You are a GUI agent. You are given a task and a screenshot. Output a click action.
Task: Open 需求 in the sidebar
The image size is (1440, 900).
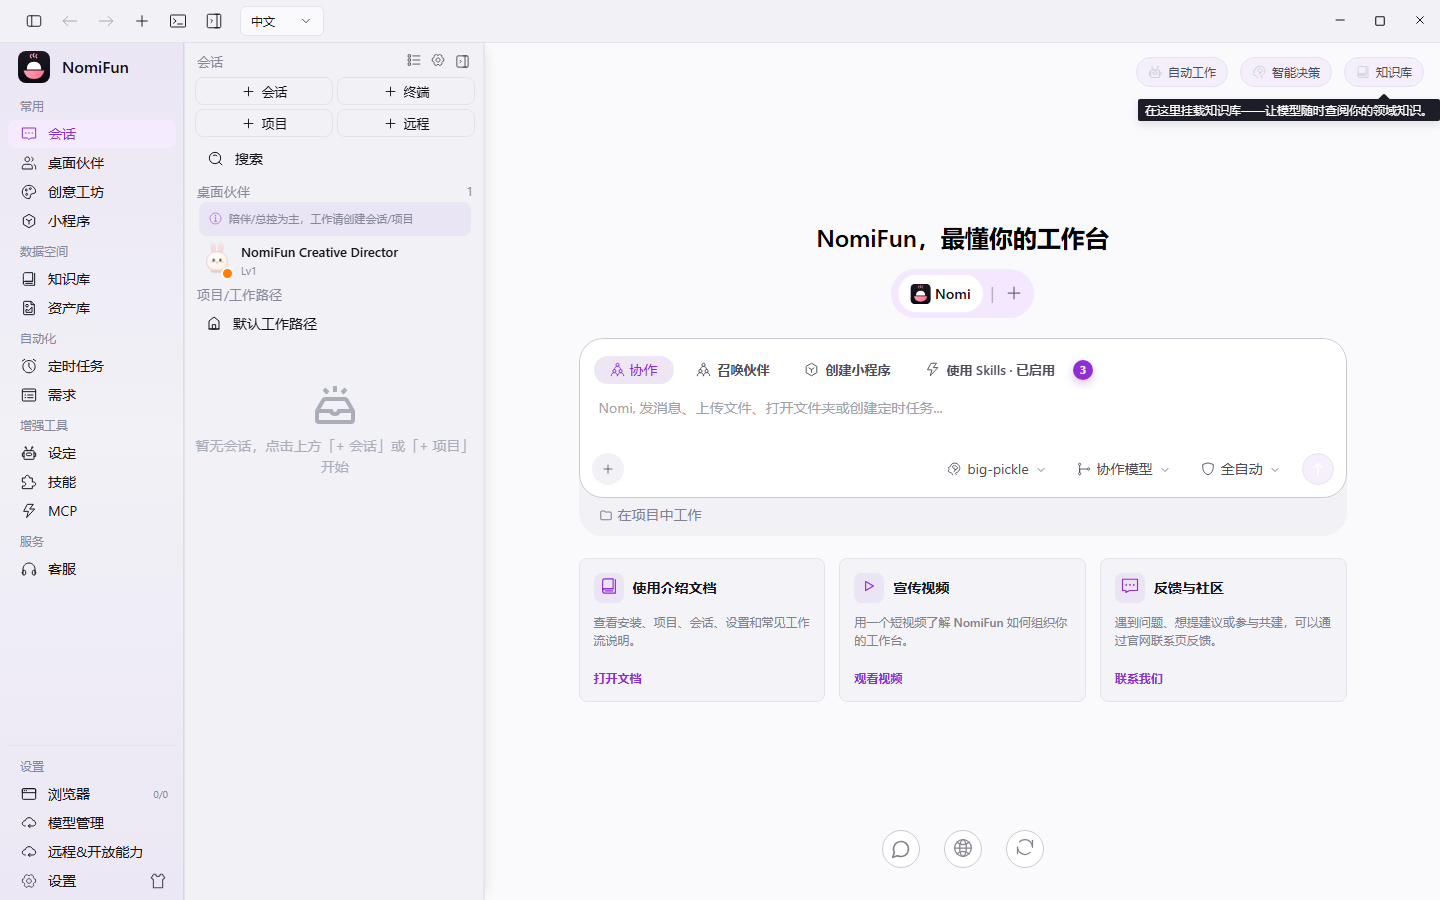click(x=92, y=395)
